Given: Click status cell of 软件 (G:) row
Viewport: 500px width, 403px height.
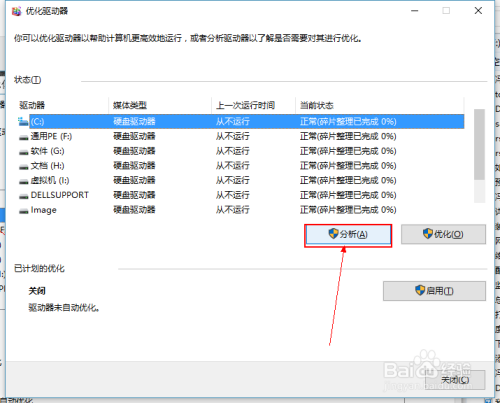Looking at the screenshot, I should point(348,151).
